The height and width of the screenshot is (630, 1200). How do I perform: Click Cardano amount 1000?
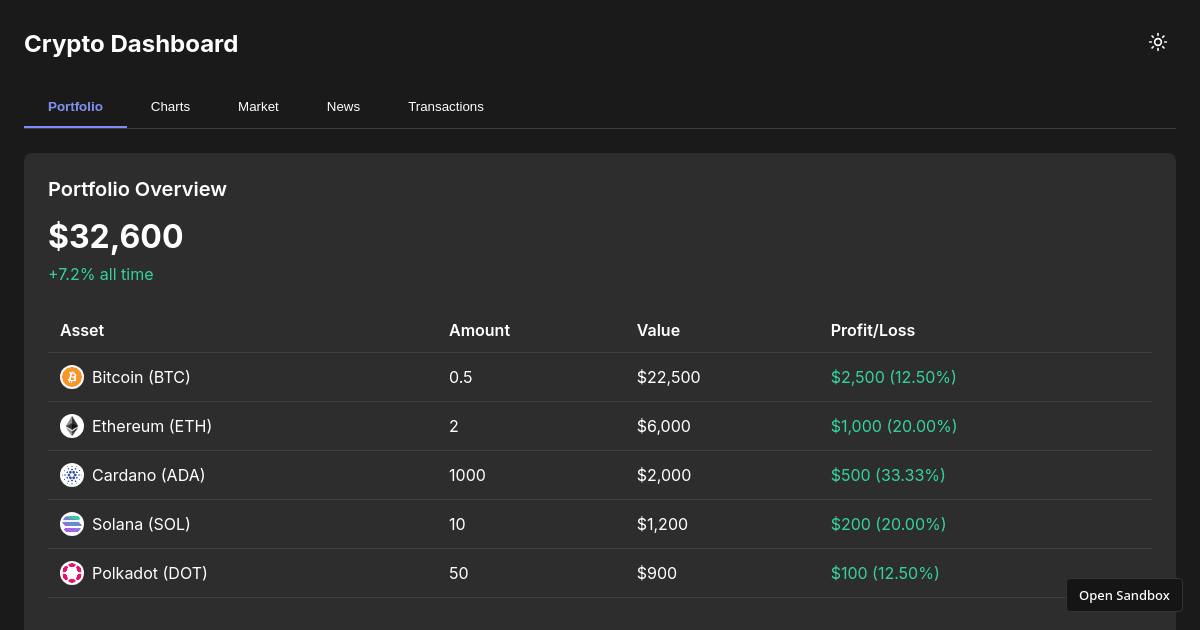pos(467,475)
